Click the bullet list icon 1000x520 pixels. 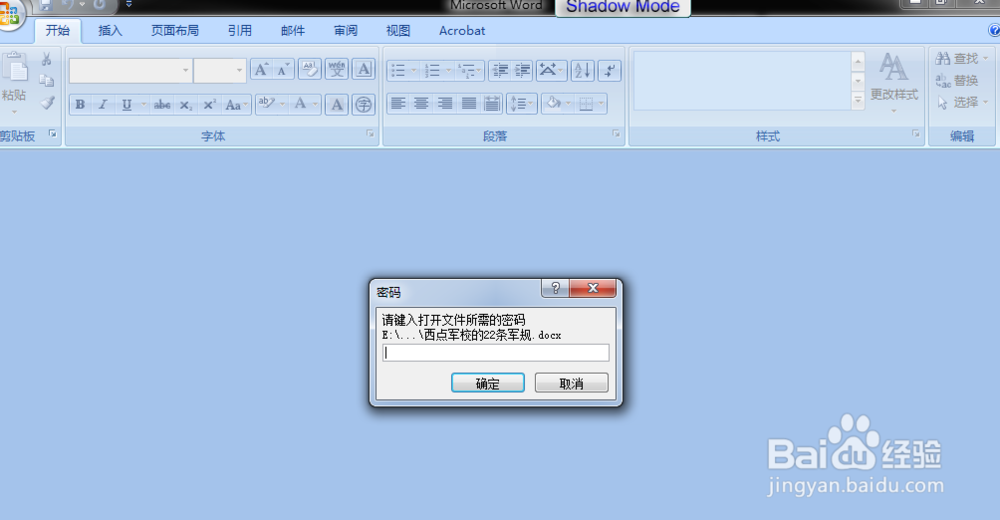tap(399, 70)
